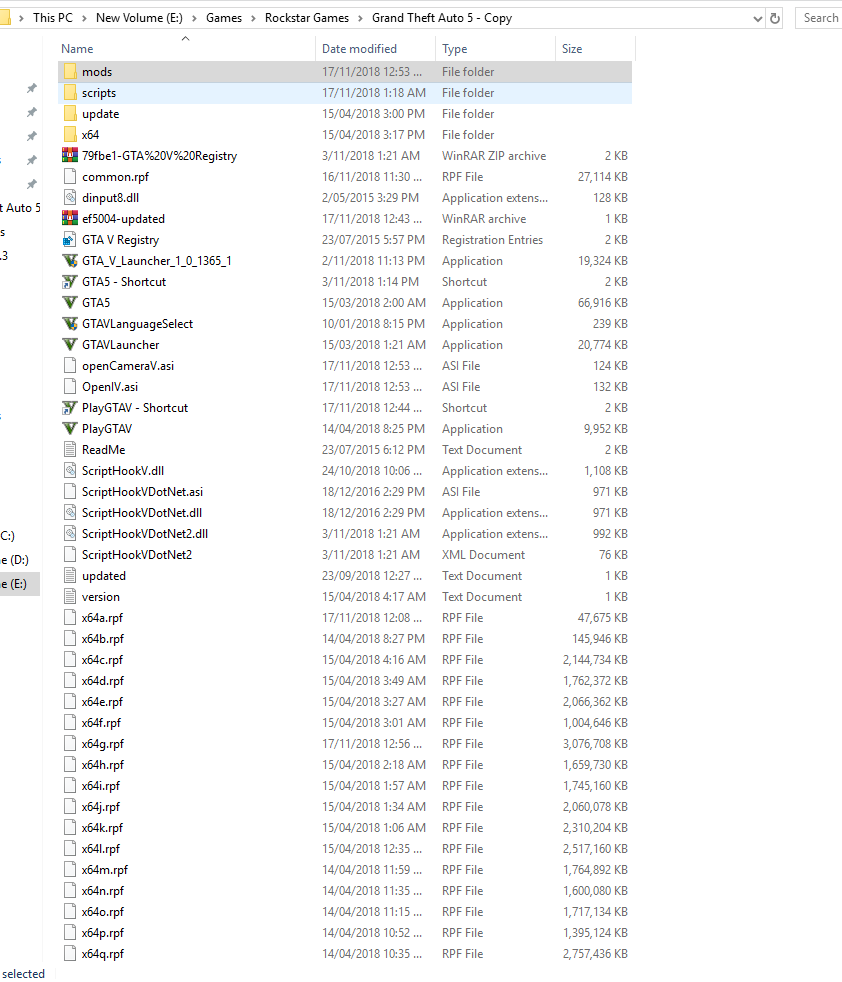
Task: Select x64o.rpf file name
Action: [x=103, y=912]
